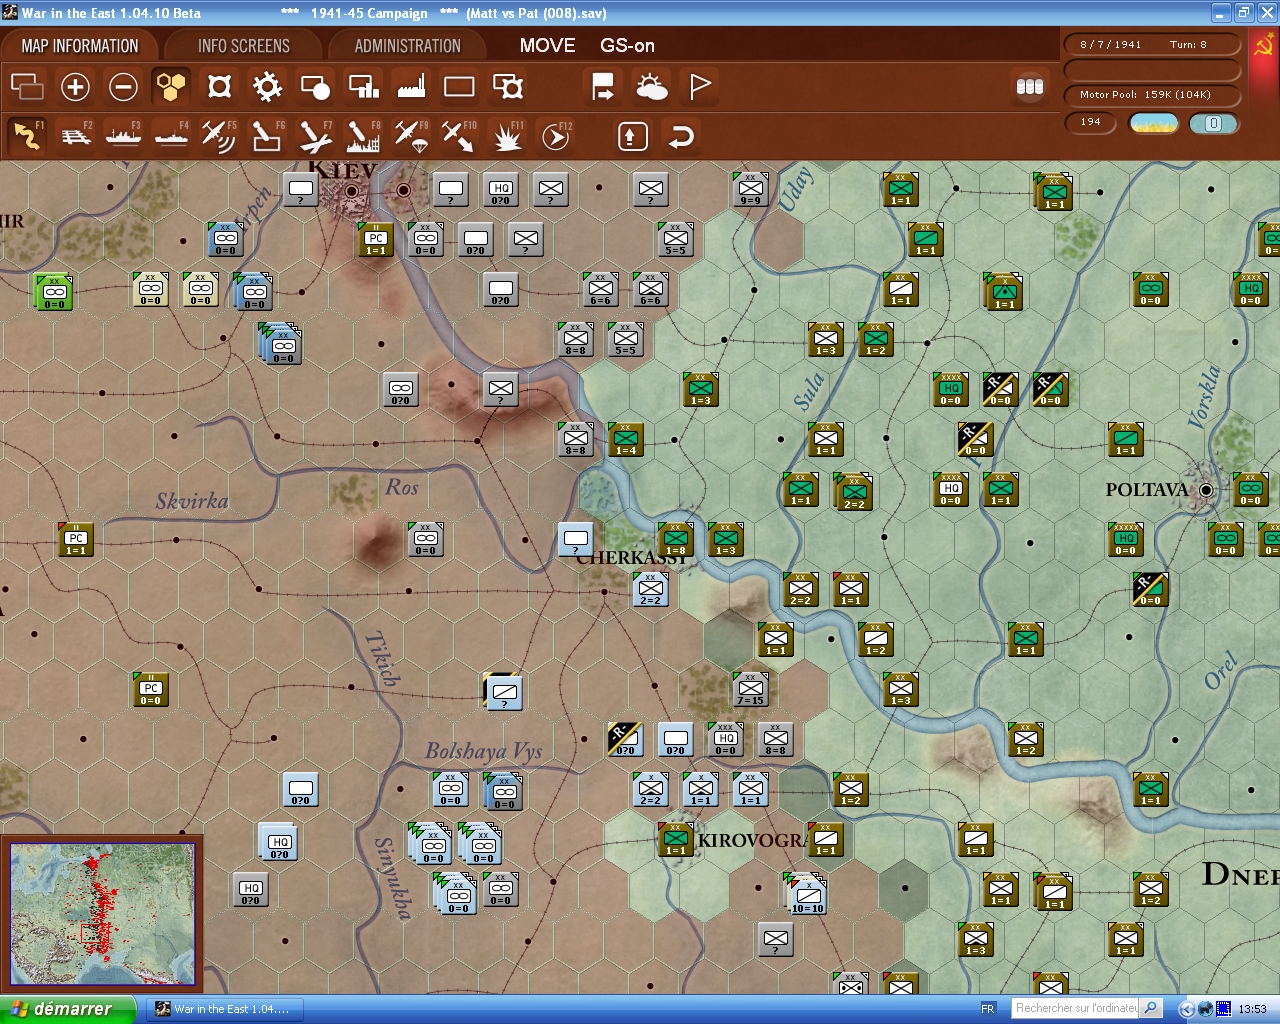The image size is (1280, 1024).
Task: Click the rectangle-with-gear map icon
Action: [x=508, y=87]
